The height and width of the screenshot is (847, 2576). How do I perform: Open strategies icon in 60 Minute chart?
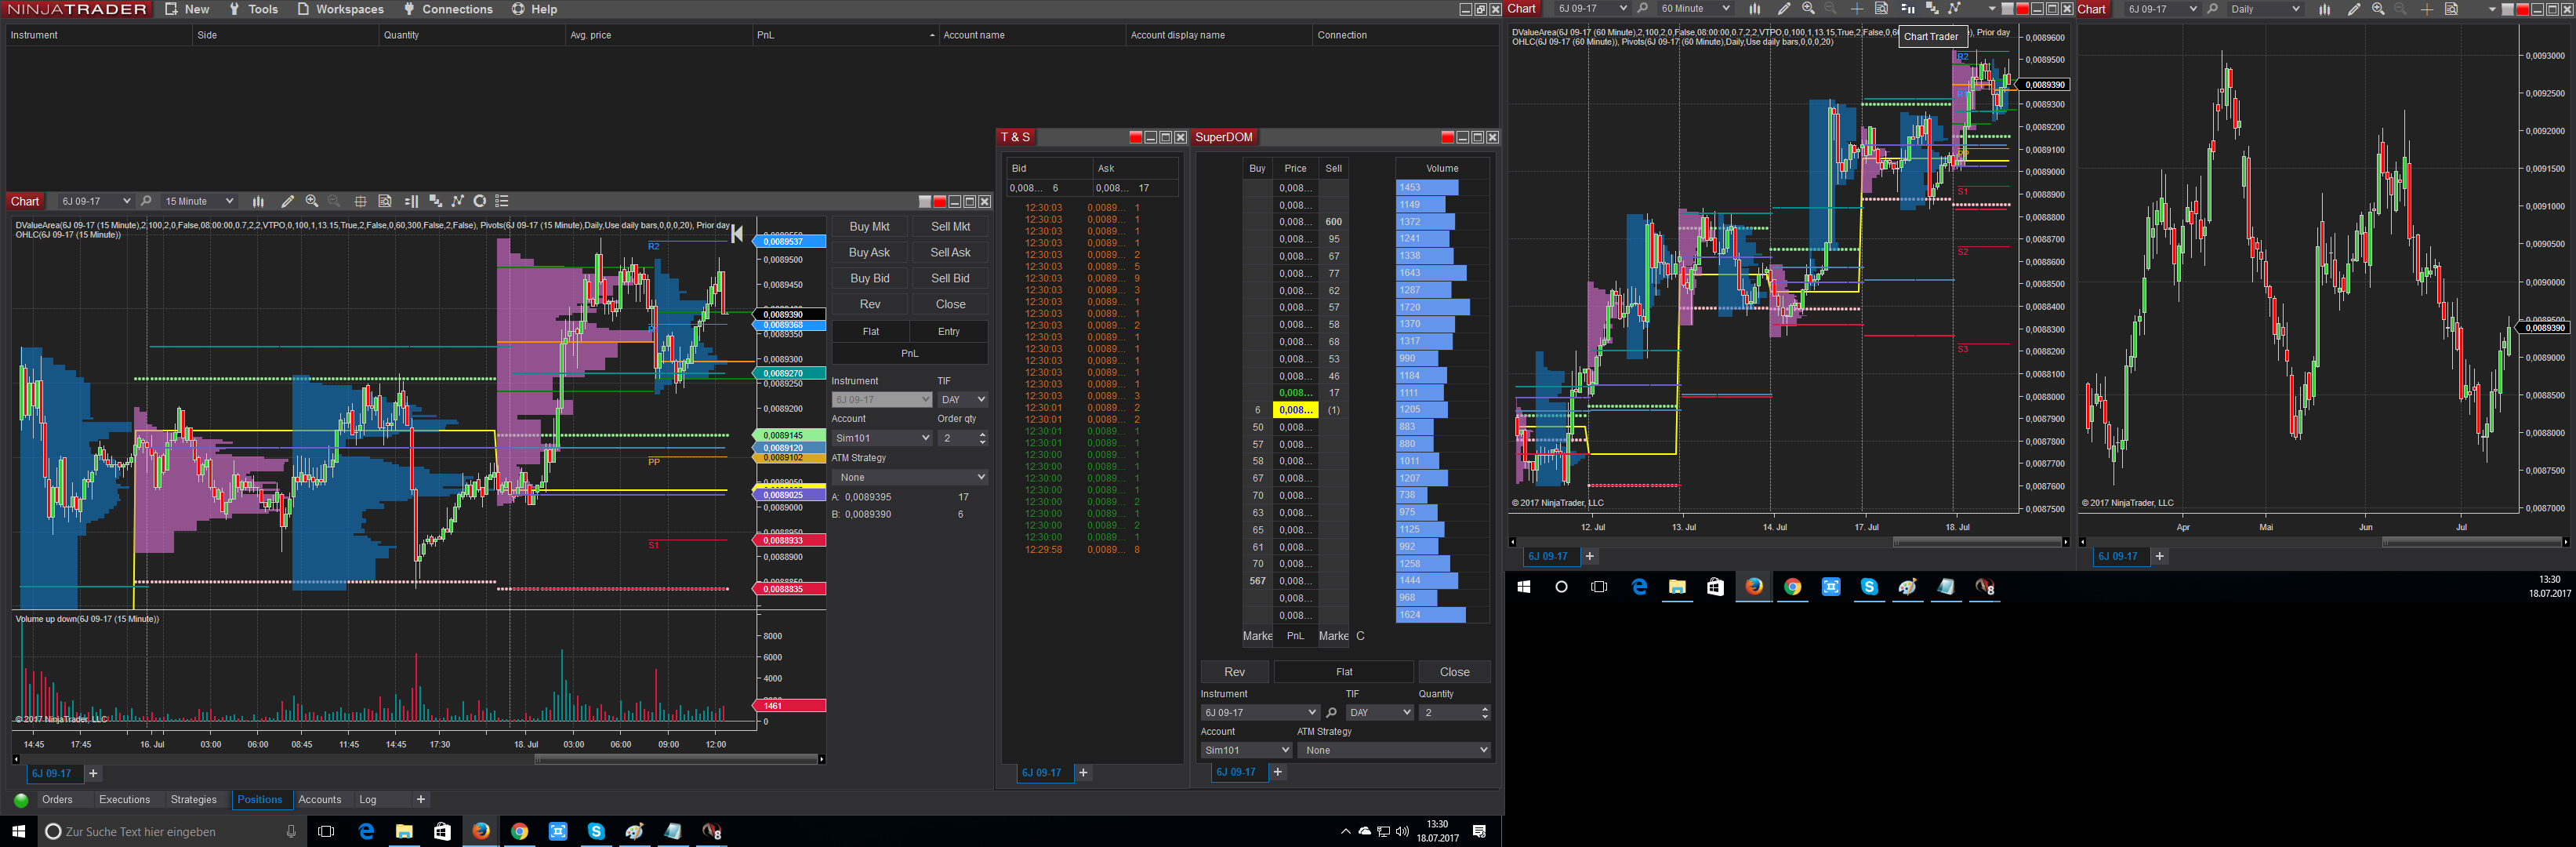[x=1954, y=9]
